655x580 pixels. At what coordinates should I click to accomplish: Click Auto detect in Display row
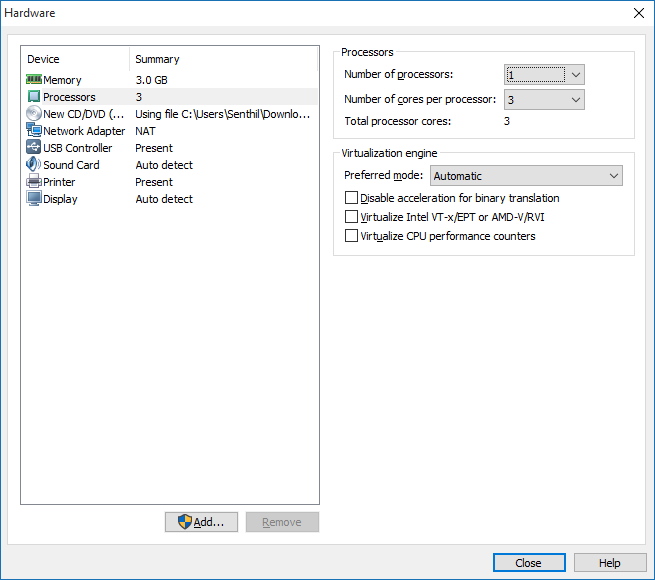(x=164, y=199)
